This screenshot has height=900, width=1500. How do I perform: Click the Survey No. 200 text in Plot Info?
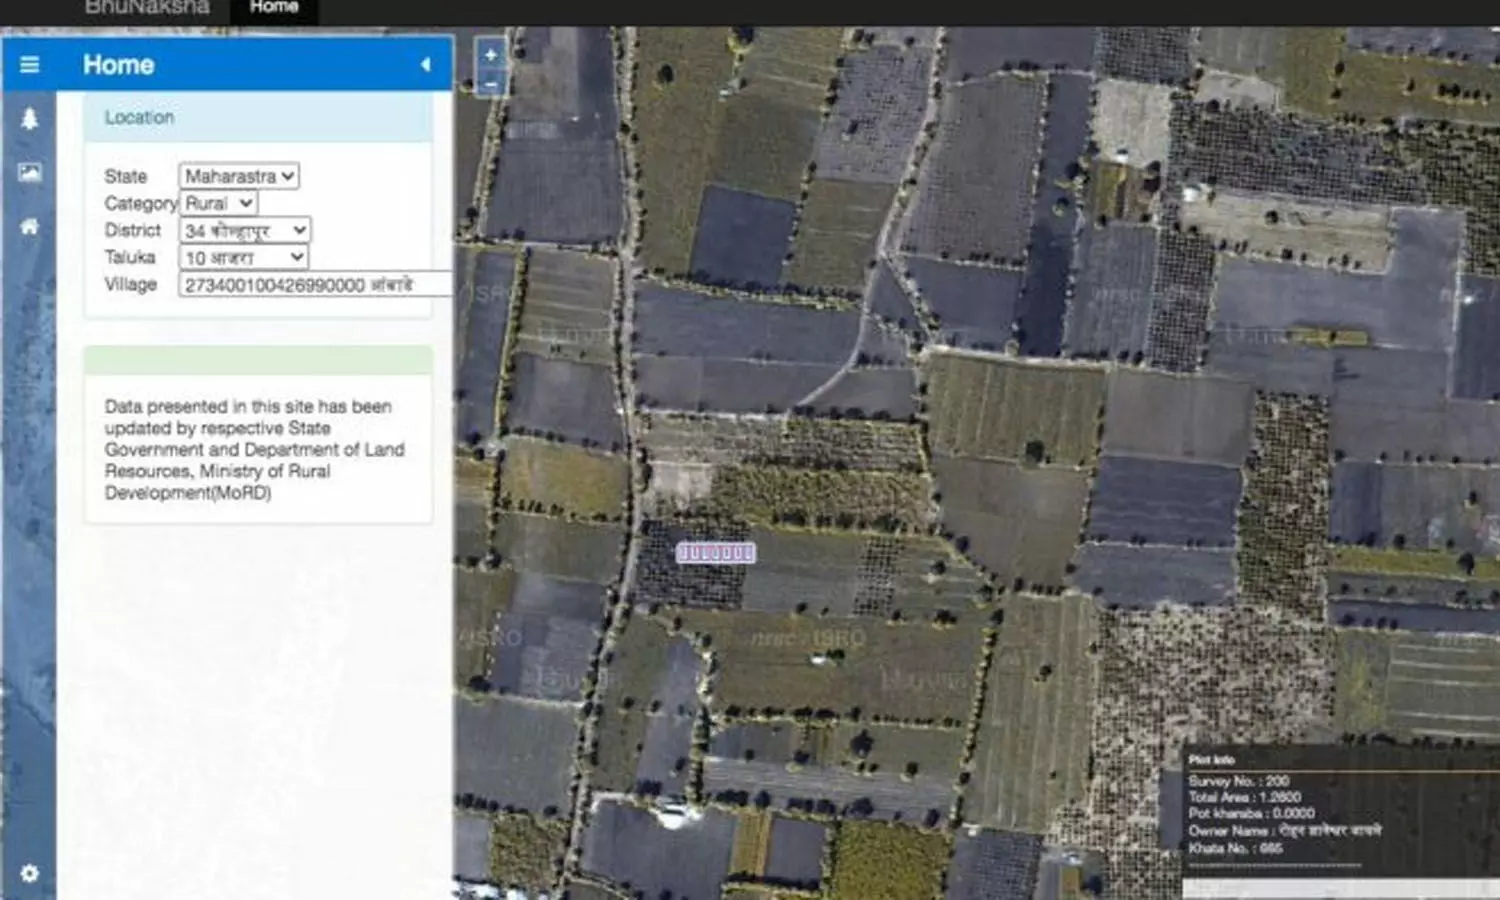coord(1238,781)
